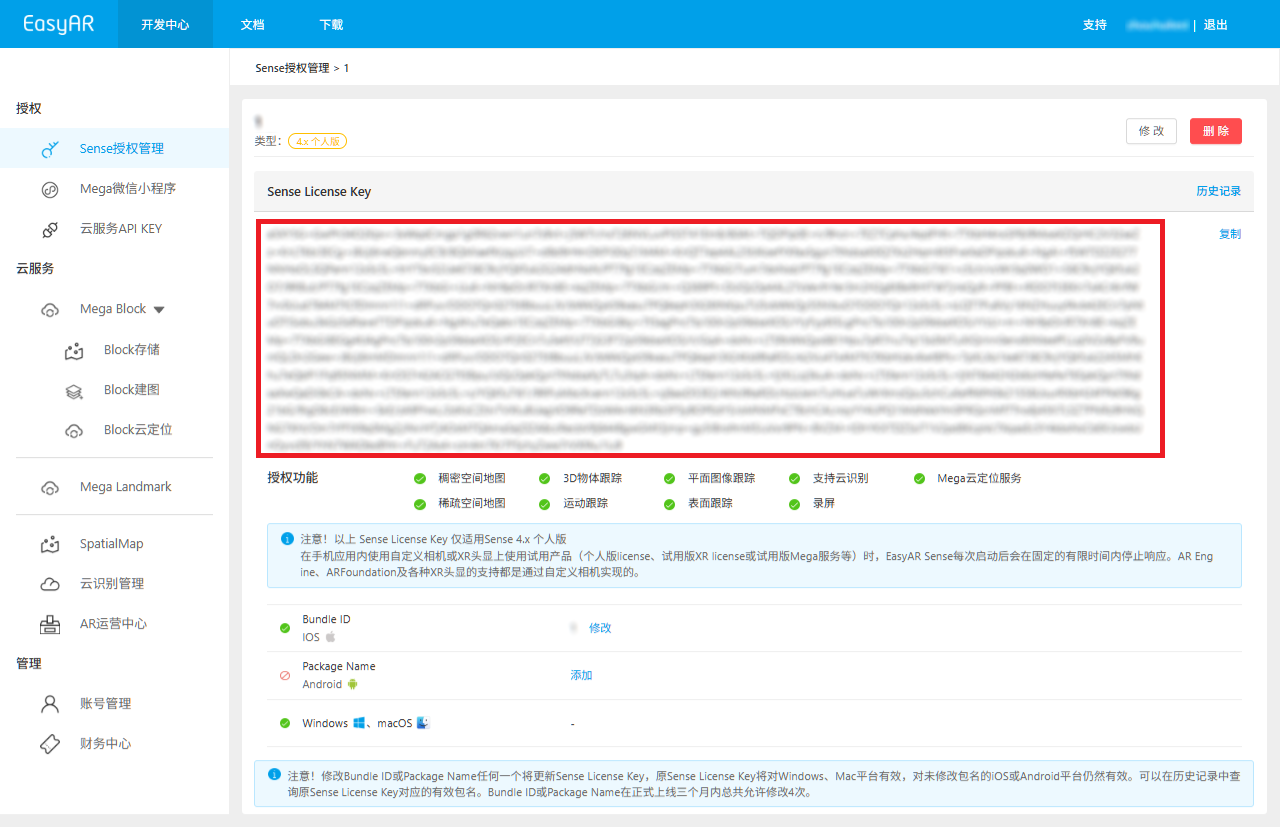Image resolution: width=1280 pixels, height=827 pixels.
Task: Click the Block建图 layers icon
Action: click(x=73, y=390)
